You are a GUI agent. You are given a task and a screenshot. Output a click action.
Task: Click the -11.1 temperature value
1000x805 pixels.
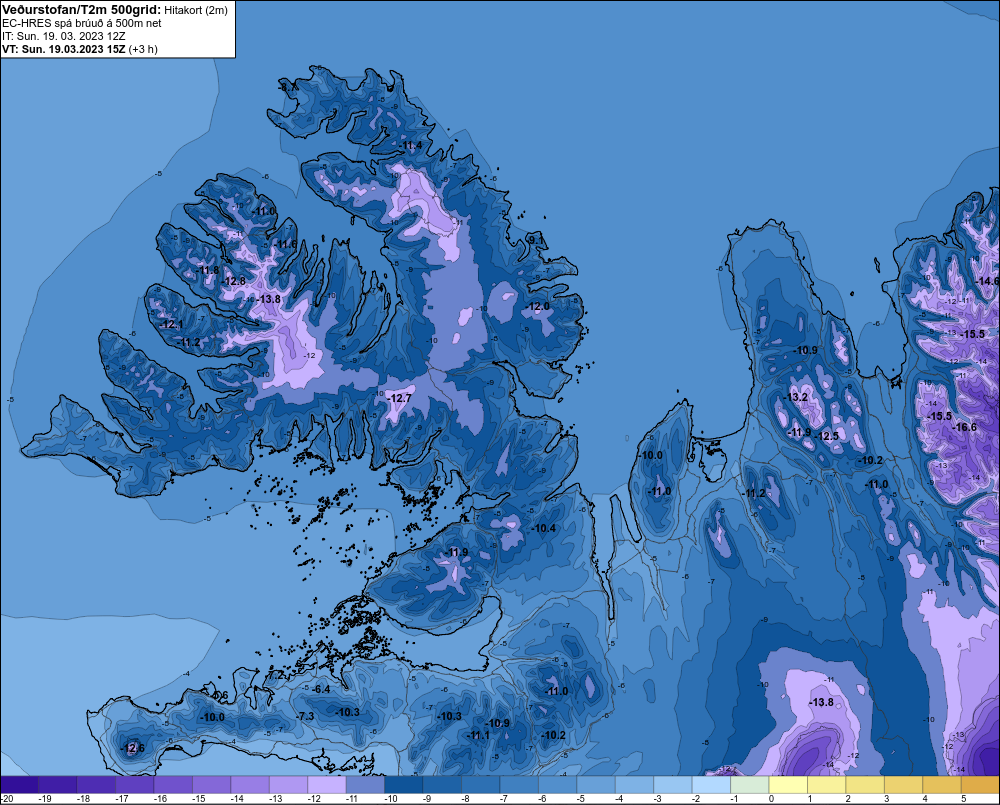[x=479, y=735]
